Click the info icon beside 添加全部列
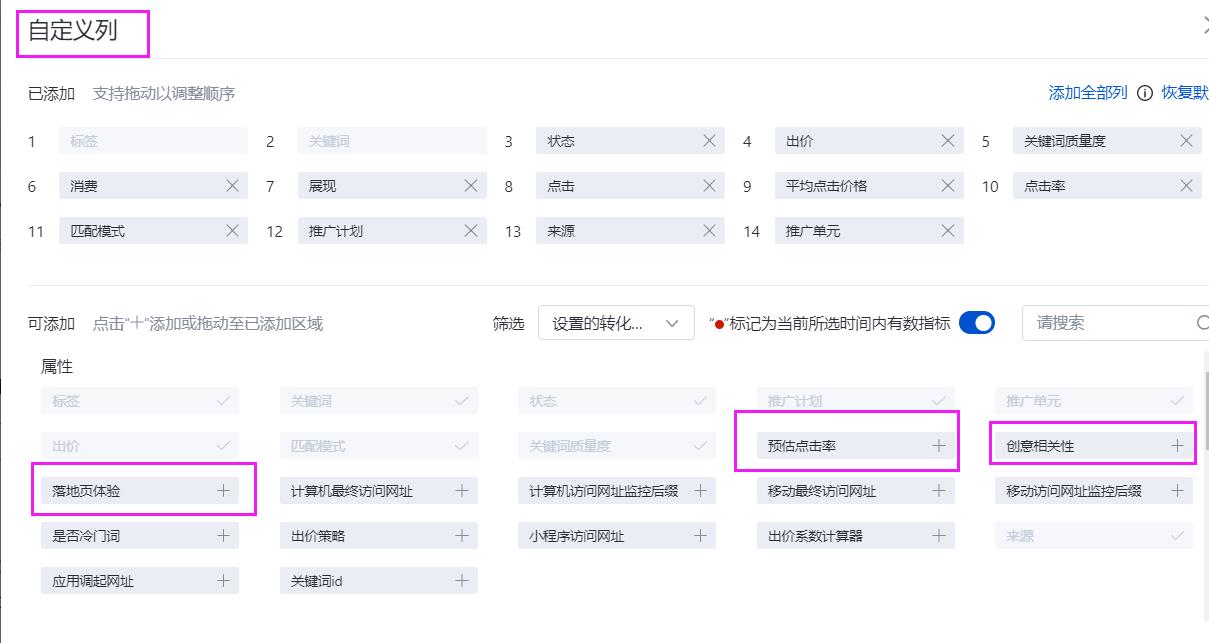This screenshot has height=643, width=1209. [1145, 93]
